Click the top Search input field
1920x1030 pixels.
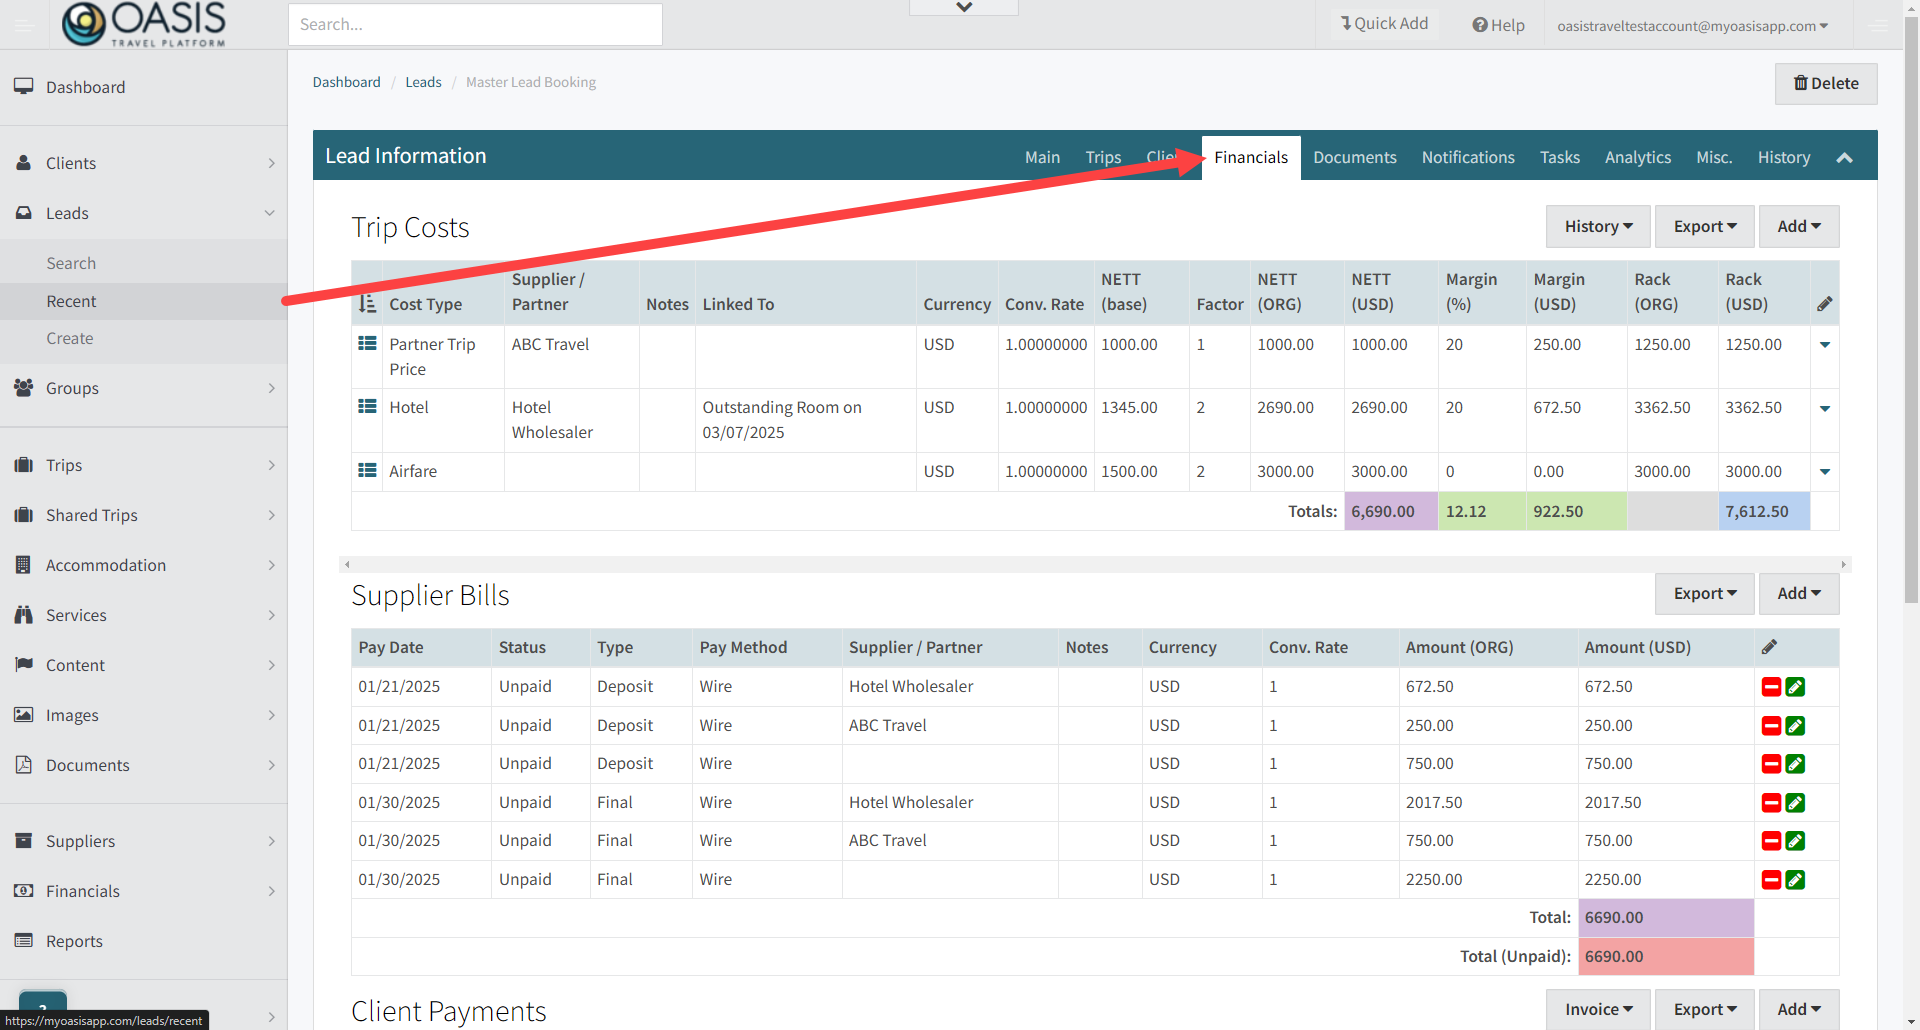tap(475, 24)
